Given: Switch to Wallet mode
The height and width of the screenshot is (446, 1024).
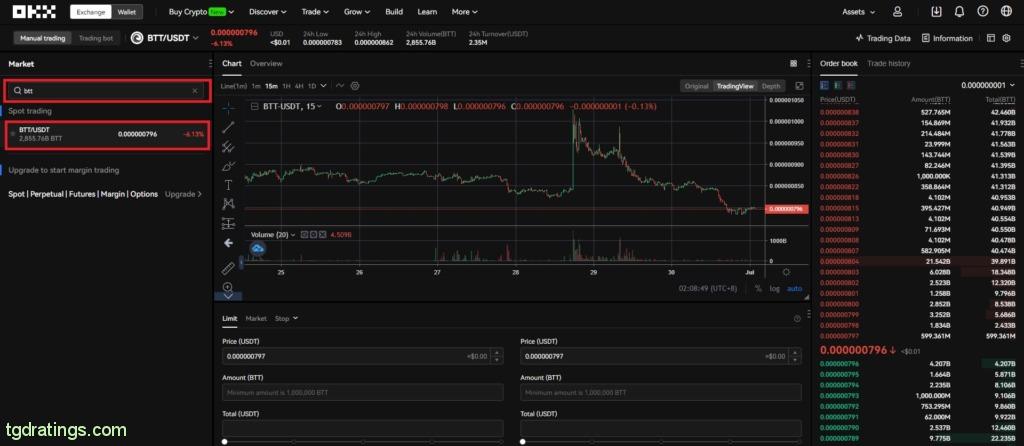Looking at the screenshot, I should 127,12.
